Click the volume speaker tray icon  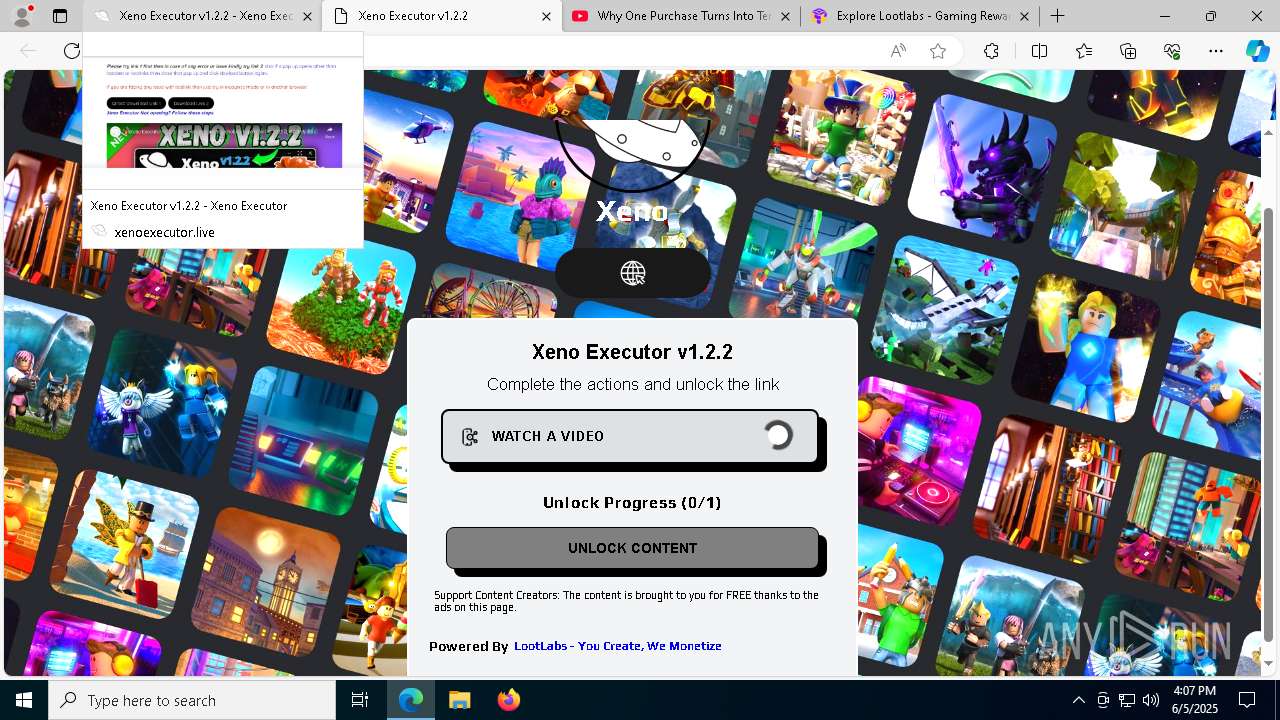1151,700
